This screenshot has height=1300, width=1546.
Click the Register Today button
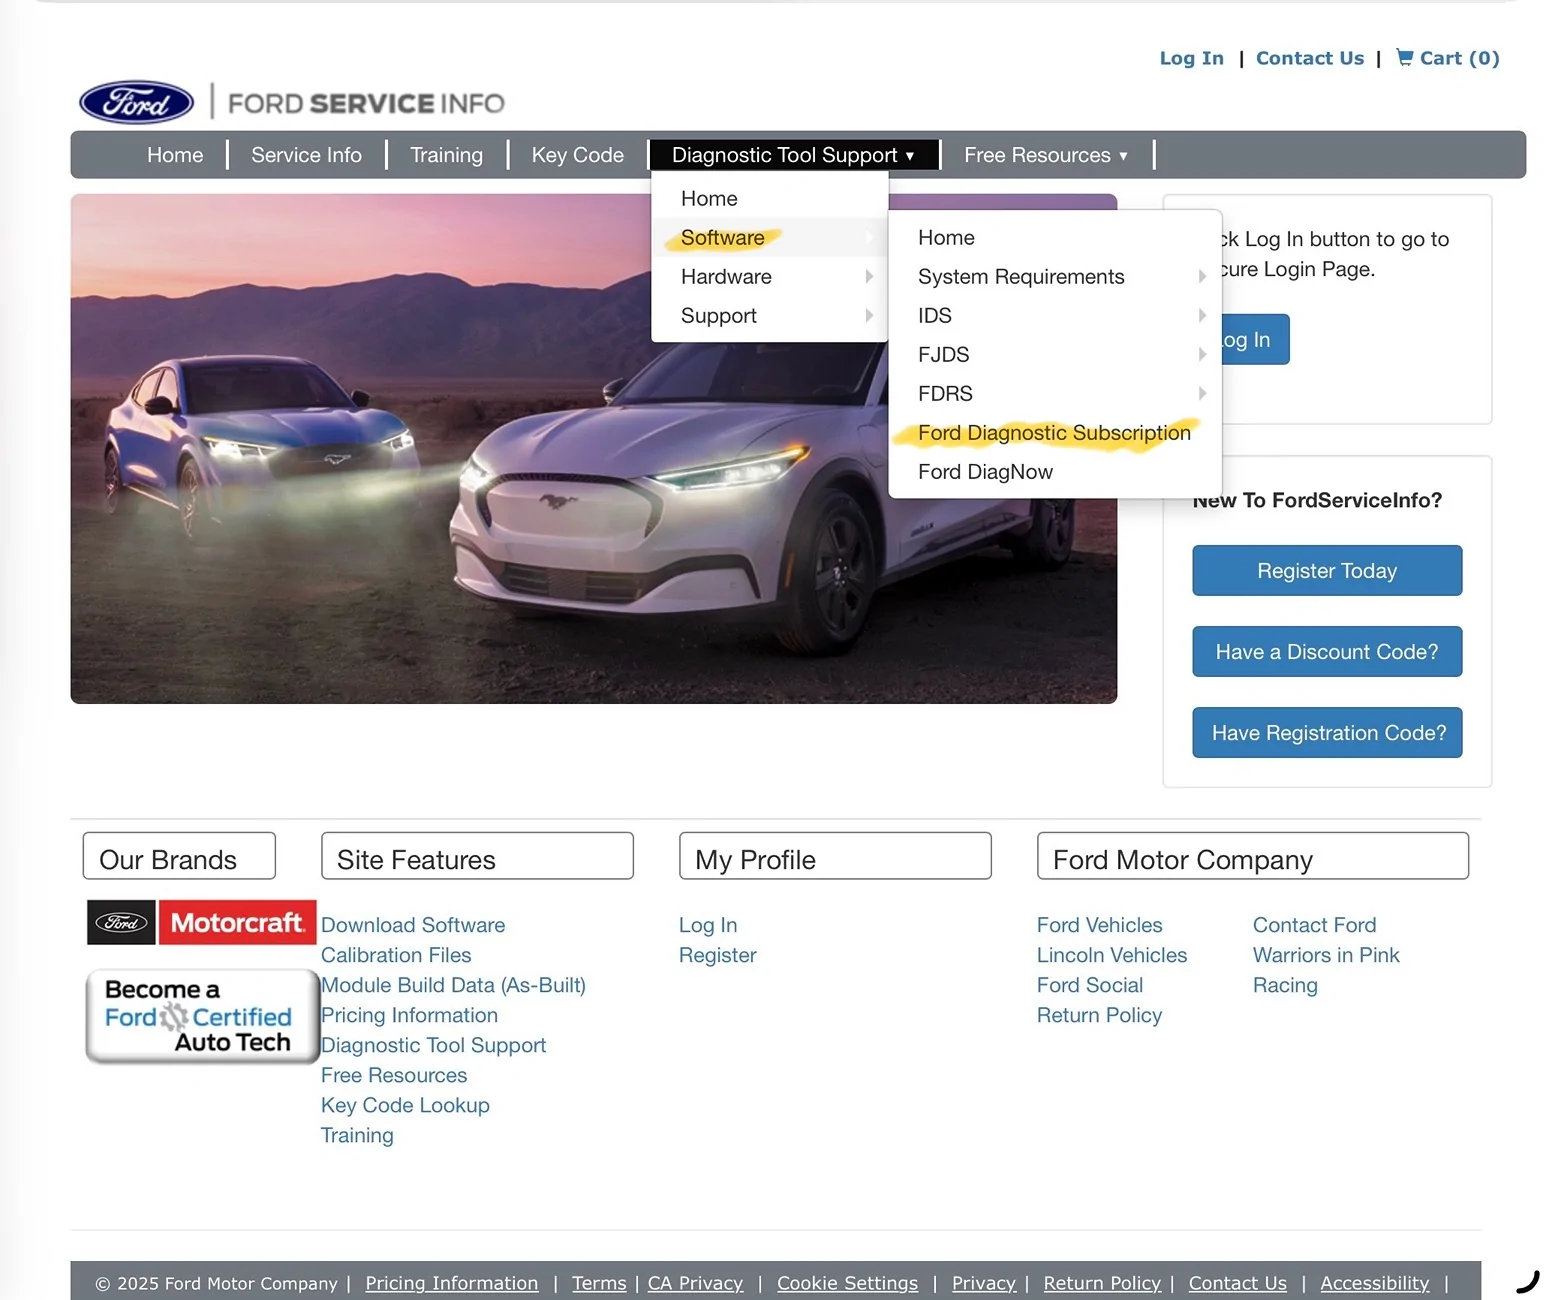[x=1327, y=571]
